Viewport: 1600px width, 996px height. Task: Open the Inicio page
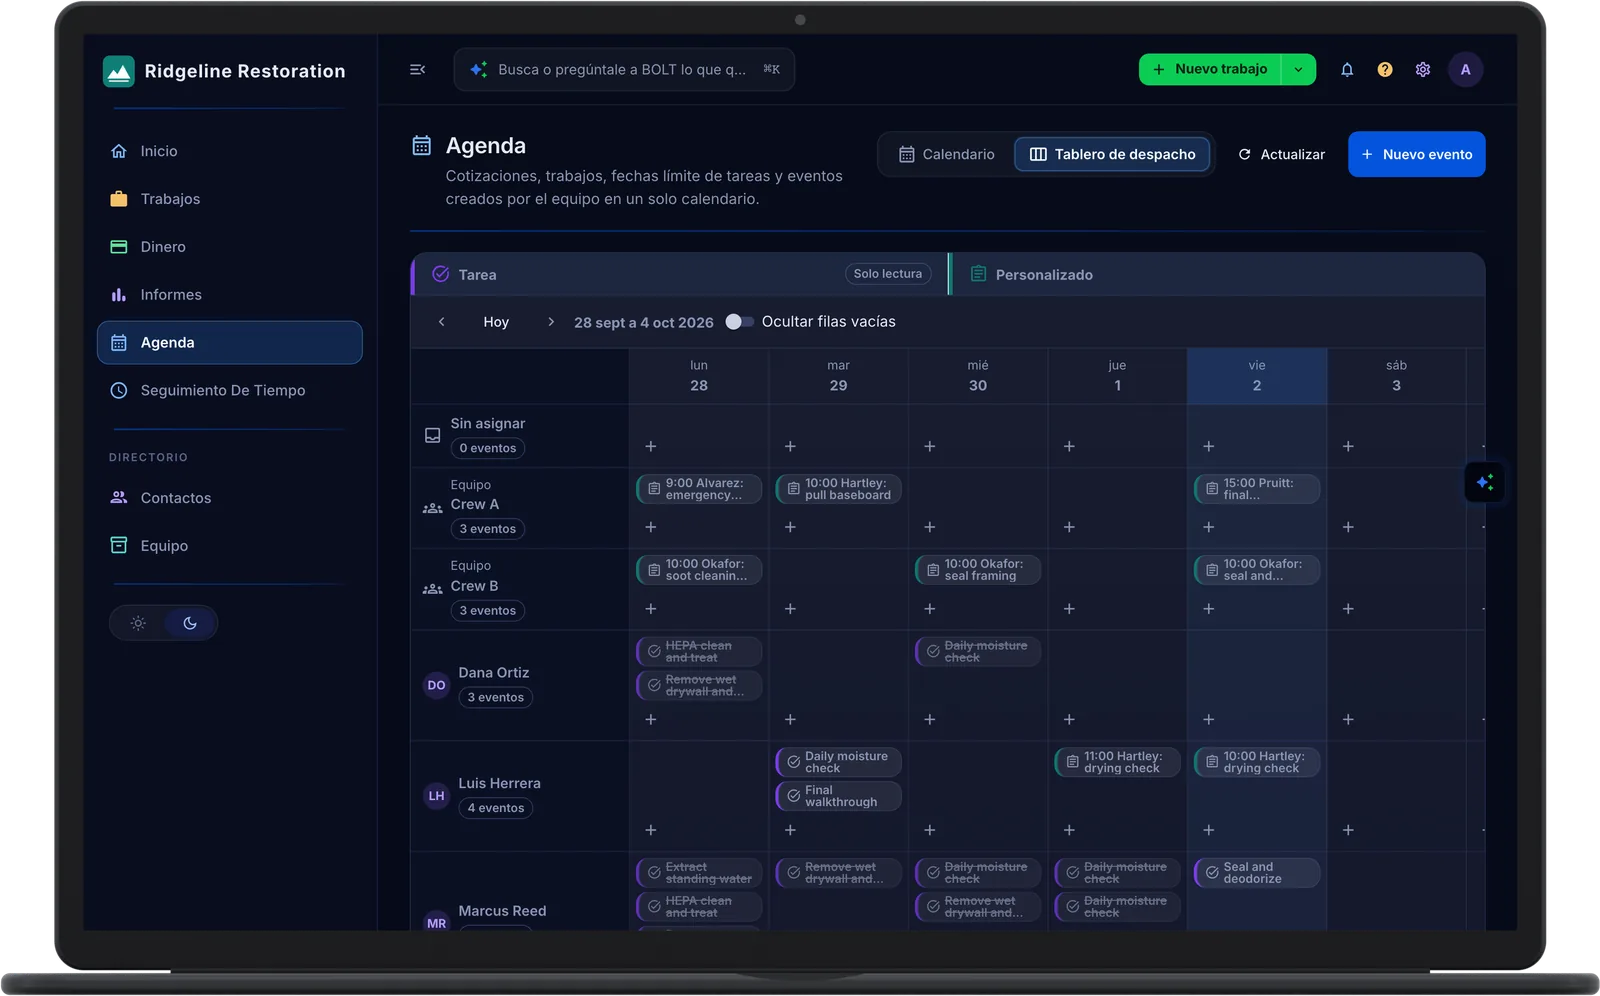(229, 151)
